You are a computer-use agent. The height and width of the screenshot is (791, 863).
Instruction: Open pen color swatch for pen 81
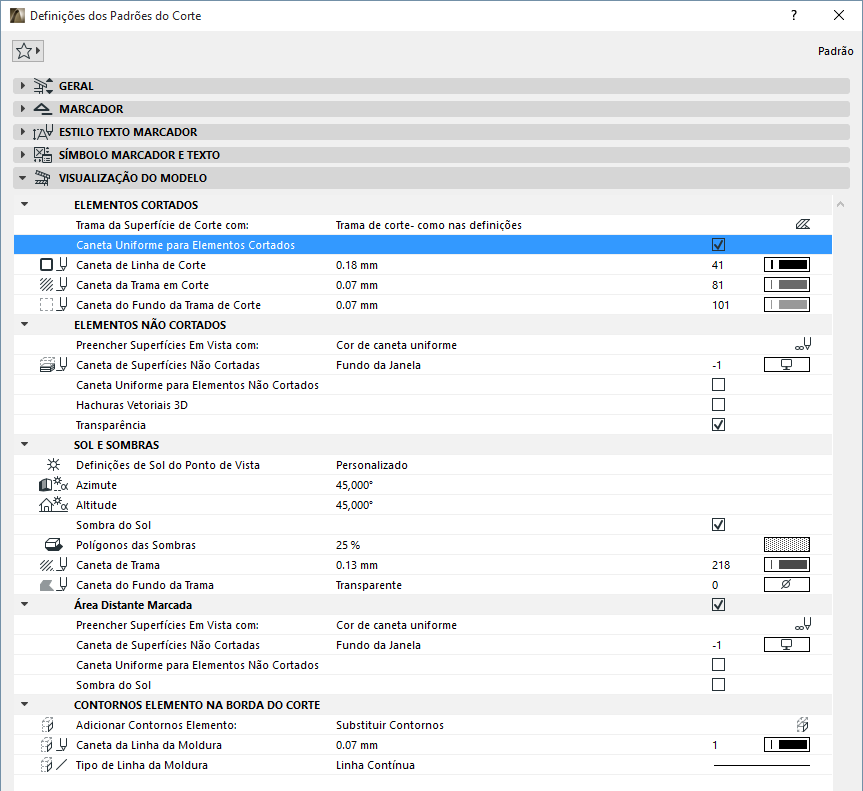(786, 285)
